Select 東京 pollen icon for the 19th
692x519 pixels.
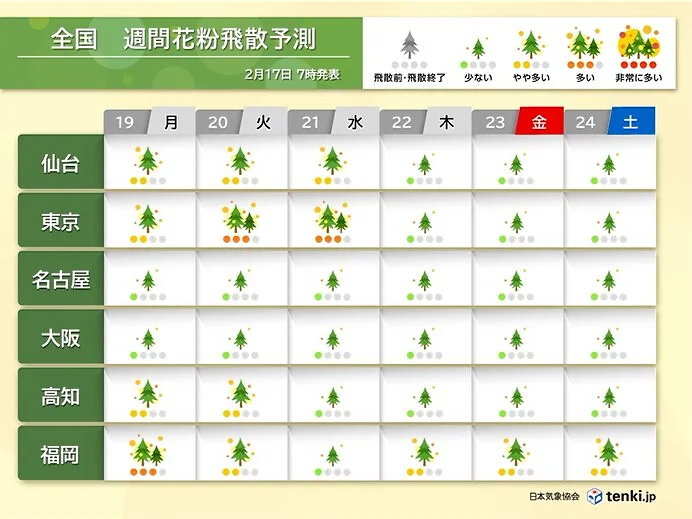coord(148,219)
